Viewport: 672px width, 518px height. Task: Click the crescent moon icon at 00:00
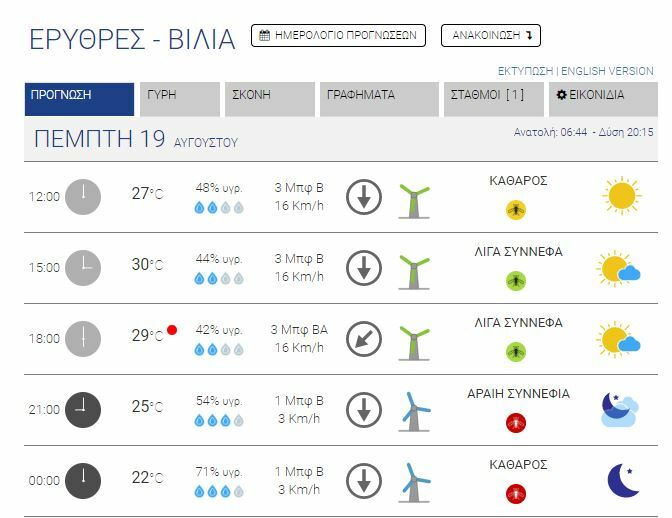pyautogui.click(x=622, y=480)
